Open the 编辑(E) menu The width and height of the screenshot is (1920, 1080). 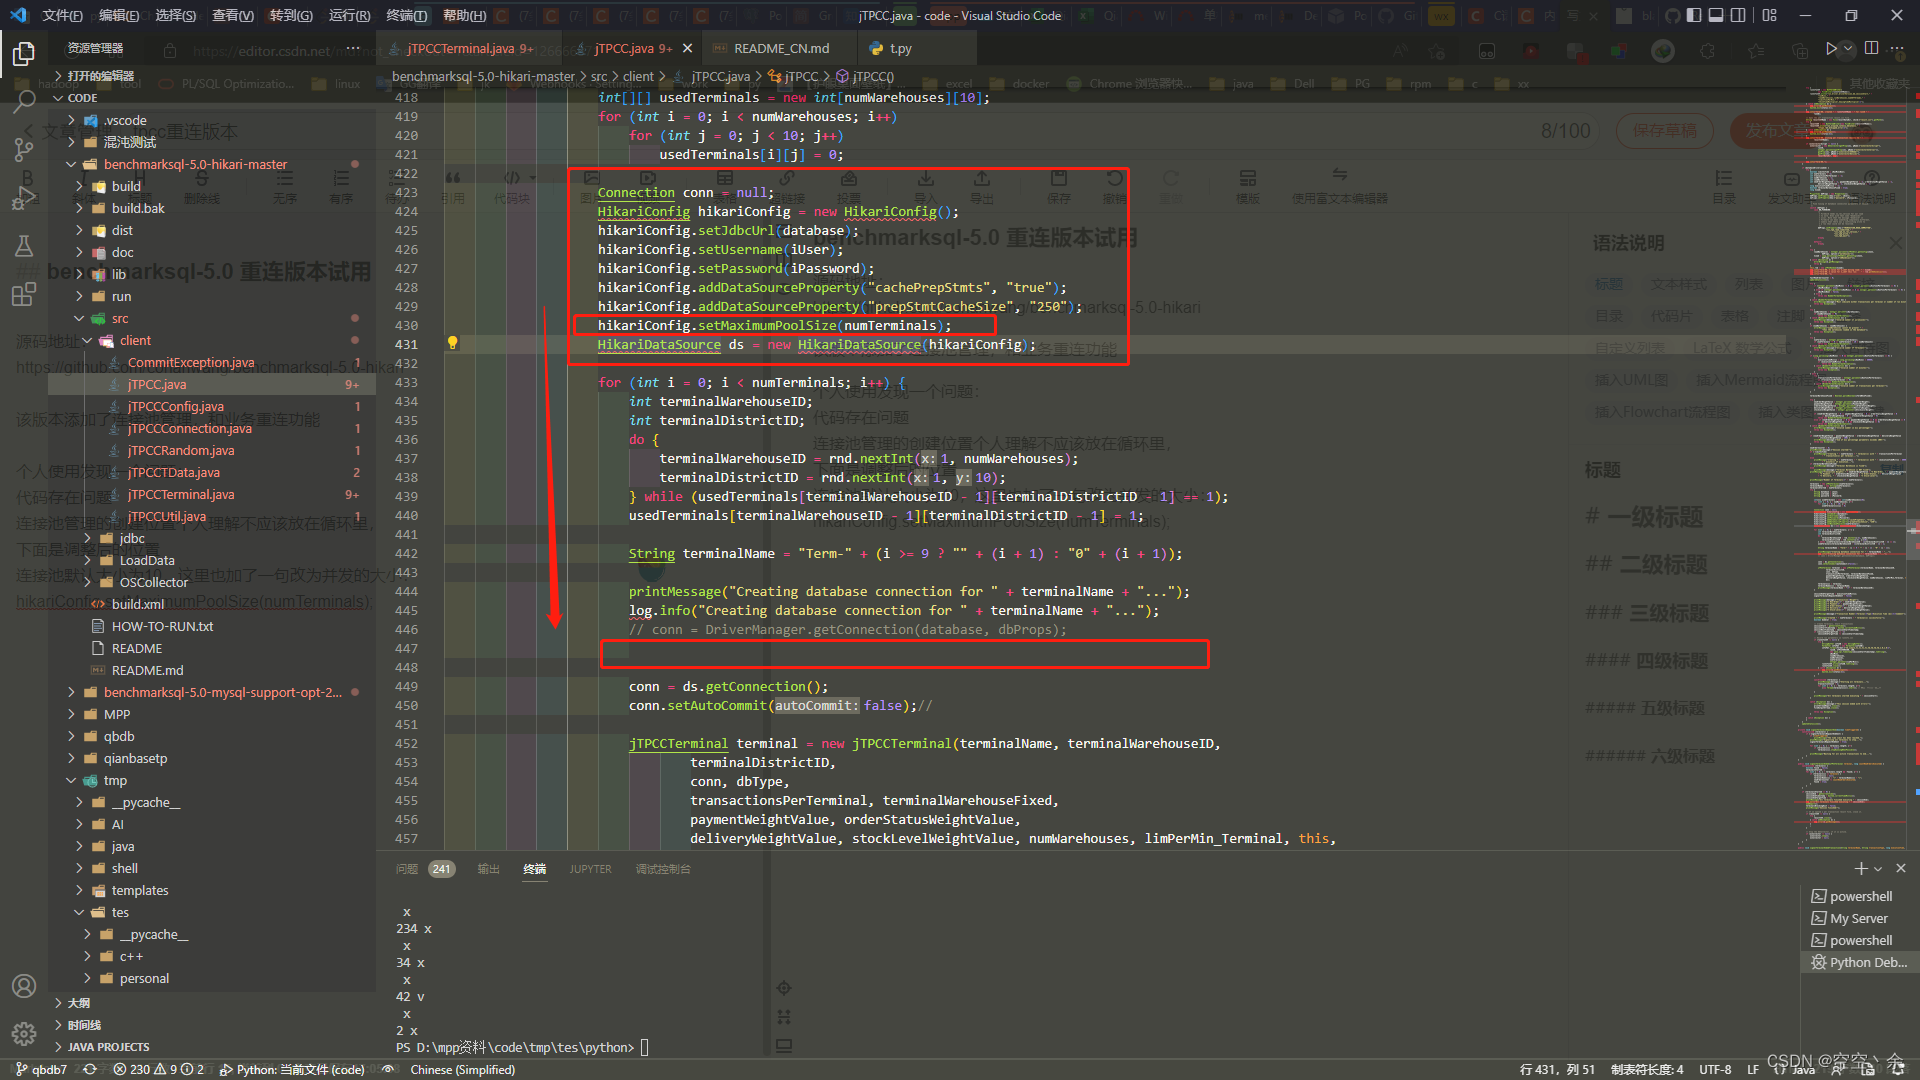(x=119, y=15)
